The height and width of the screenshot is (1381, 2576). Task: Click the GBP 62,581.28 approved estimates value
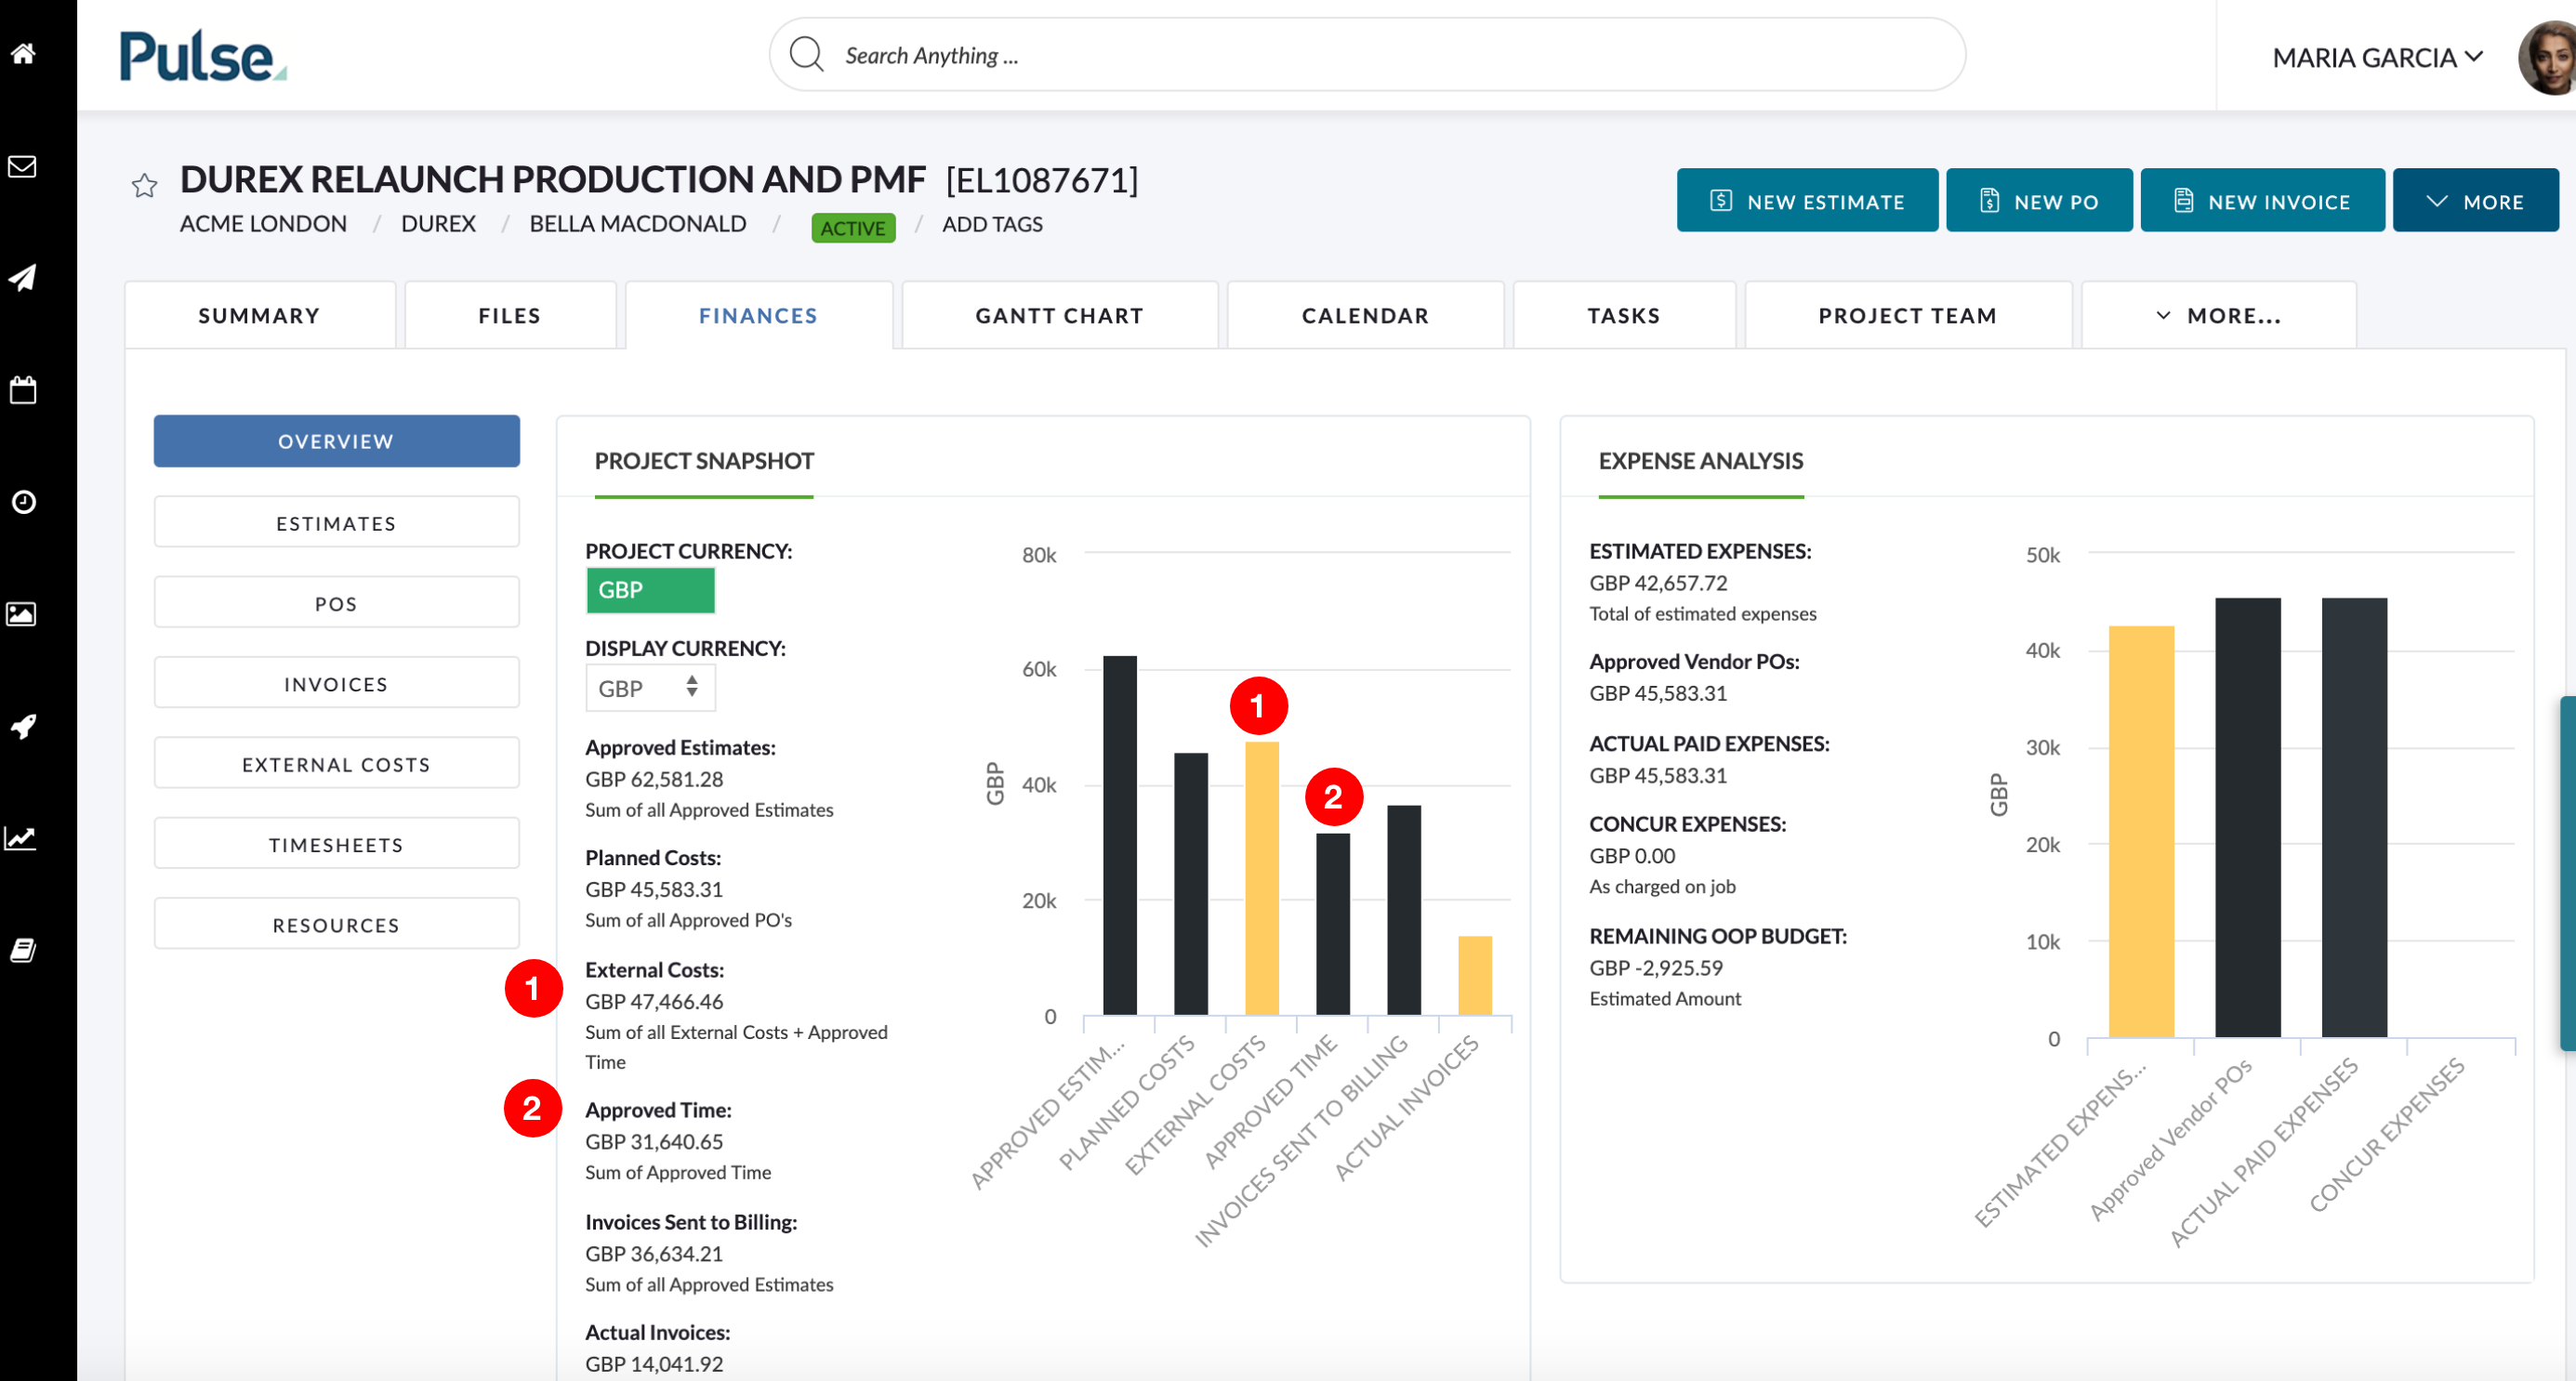point(654,779)
